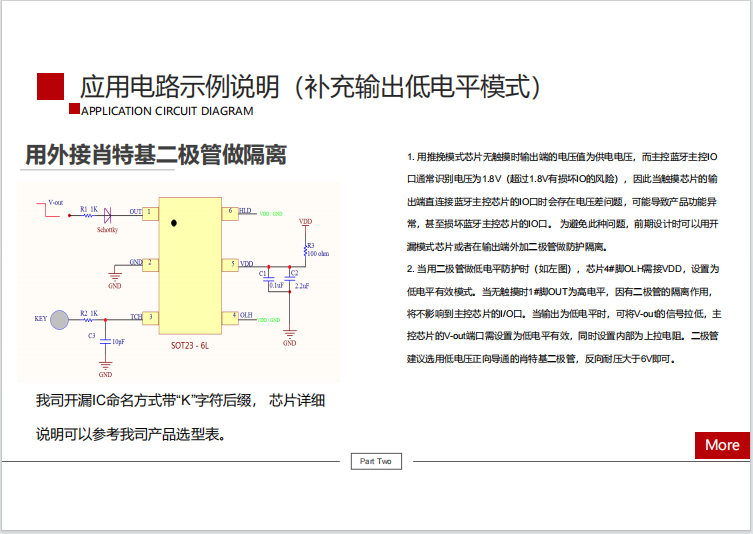
Task: Click the Part Two page label
Action: point(376,461)
